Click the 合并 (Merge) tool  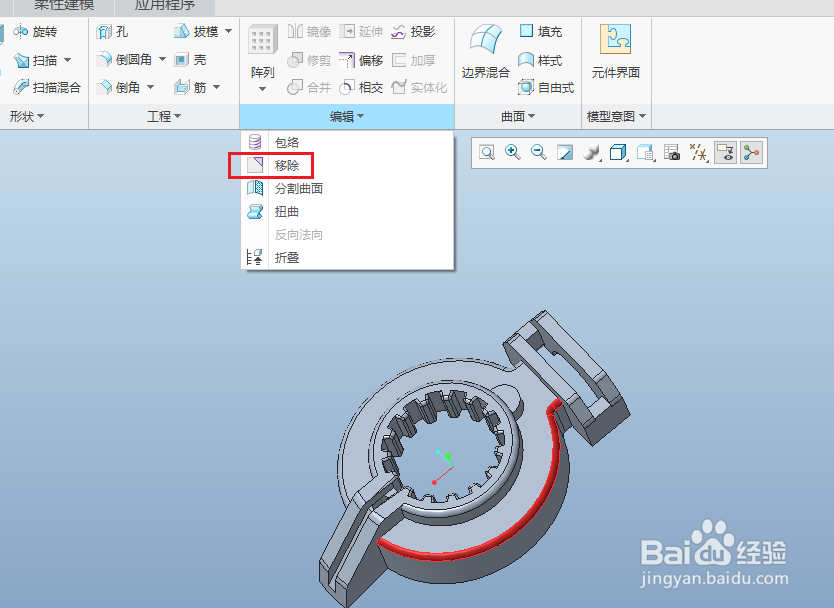309,87
